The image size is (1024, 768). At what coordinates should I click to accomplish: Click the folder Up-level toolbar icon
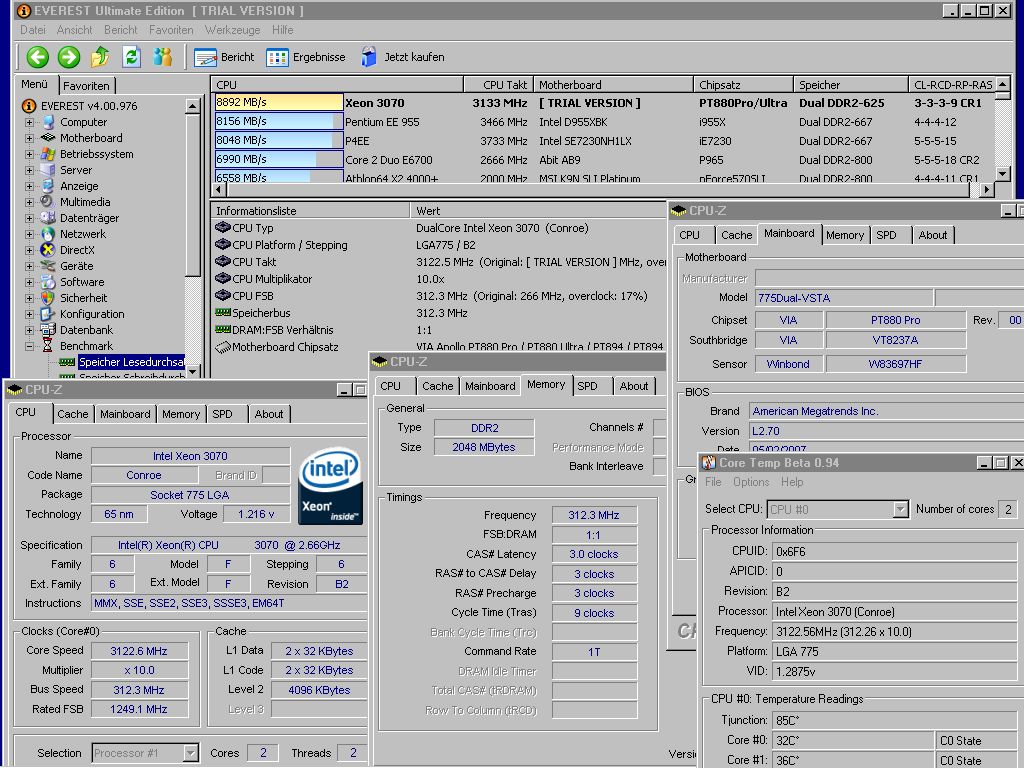(100, 57)
